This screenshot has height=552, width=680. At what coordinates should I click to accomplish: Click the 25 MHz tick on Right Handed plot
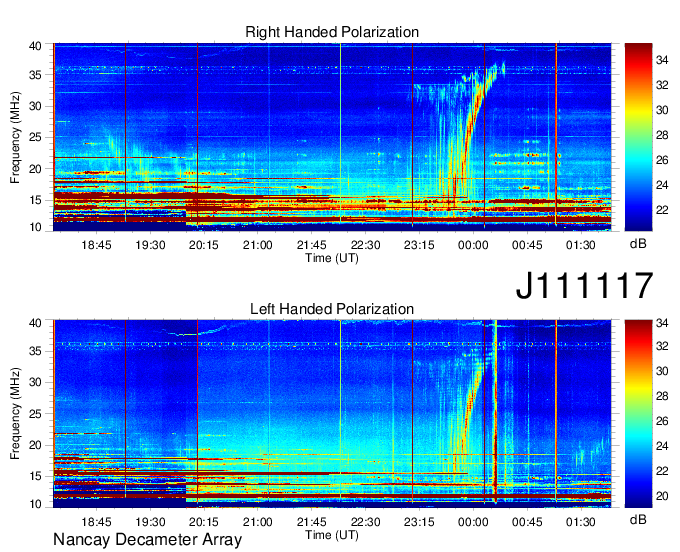(x=35, y=137)
